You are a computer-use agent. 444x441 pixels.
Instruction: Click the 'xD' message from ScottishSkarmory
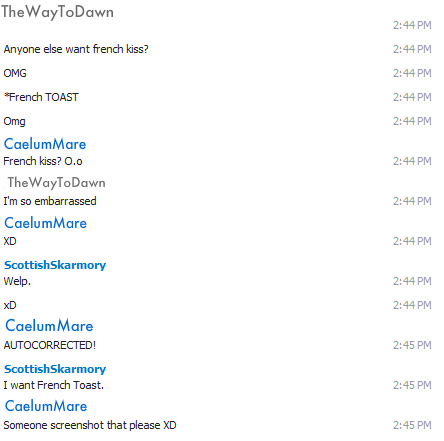(10, 305)
